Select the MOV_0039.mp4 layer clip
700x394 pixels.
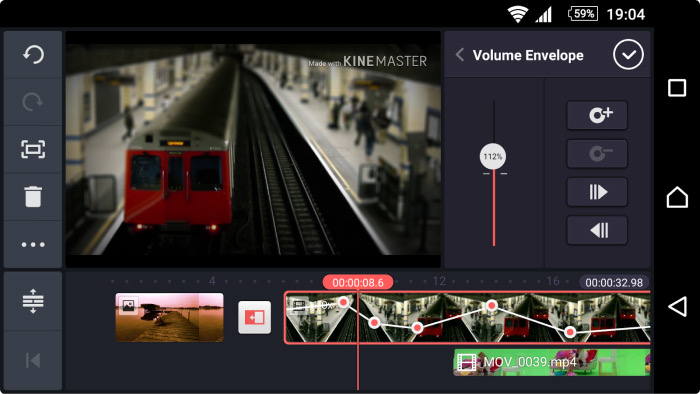552,362
